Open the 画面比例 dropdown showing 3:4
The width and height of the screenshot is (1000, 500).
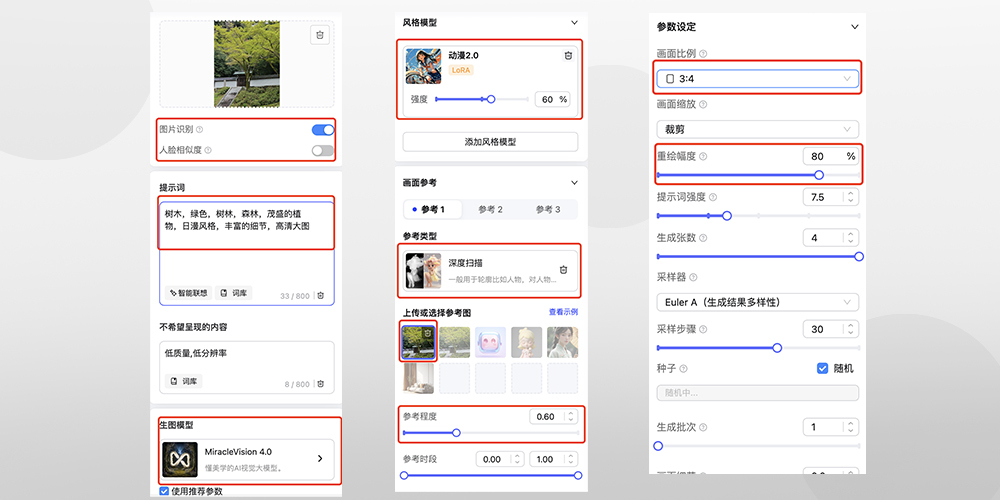(x=758, y=78)
